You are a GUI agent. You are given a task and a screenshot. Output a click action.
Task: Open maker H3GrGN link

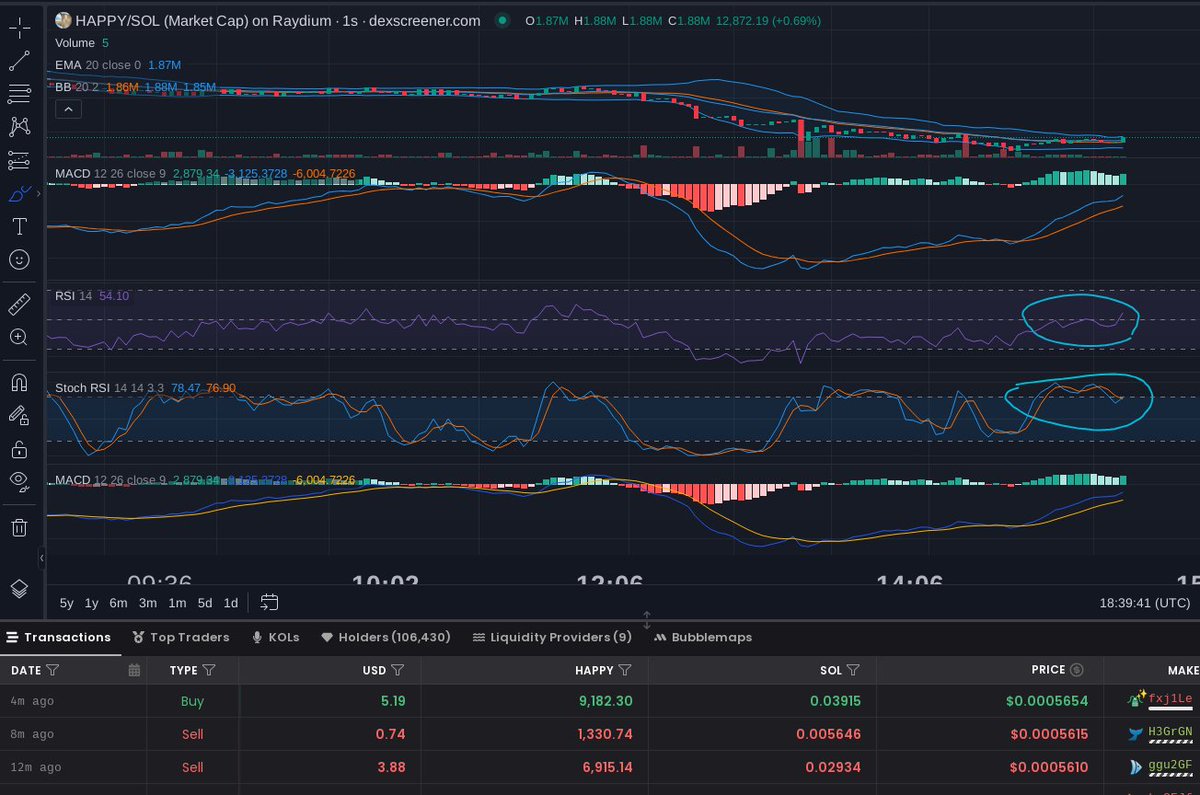[x=1171, y=732]
